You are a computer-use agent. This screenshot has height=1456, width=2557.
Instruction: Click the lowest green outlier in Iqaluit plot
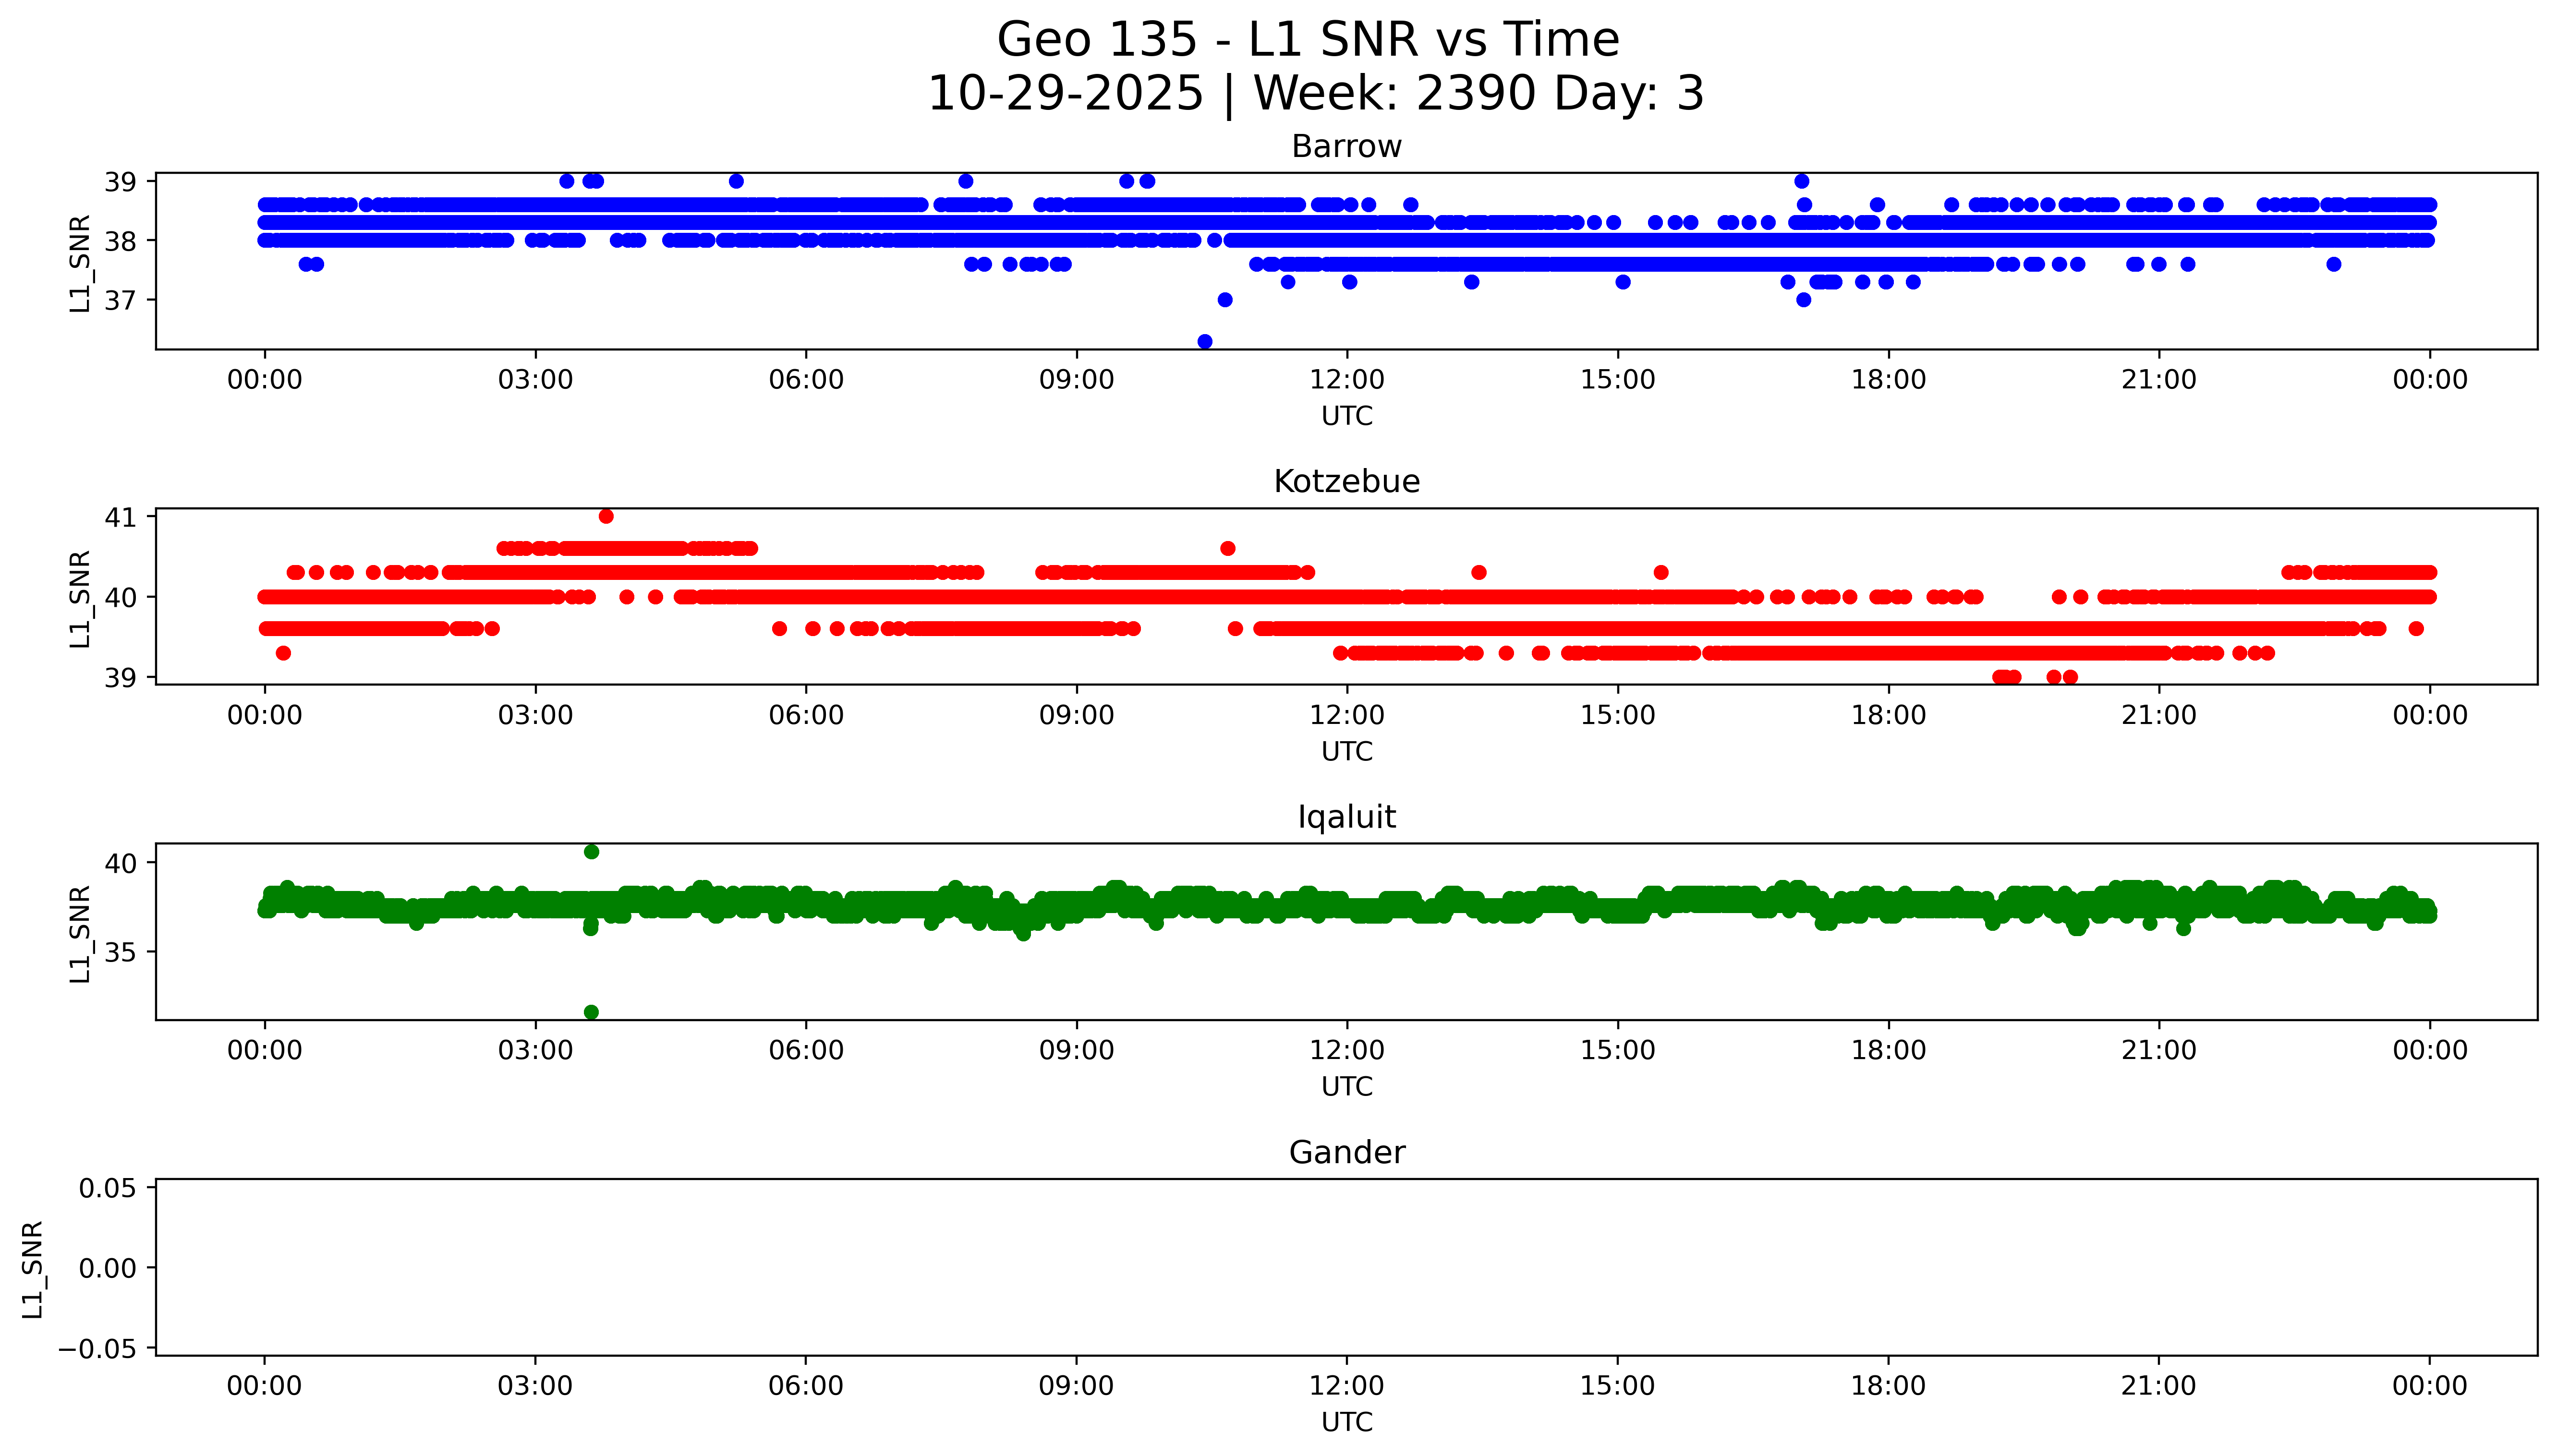[591, 1012]
